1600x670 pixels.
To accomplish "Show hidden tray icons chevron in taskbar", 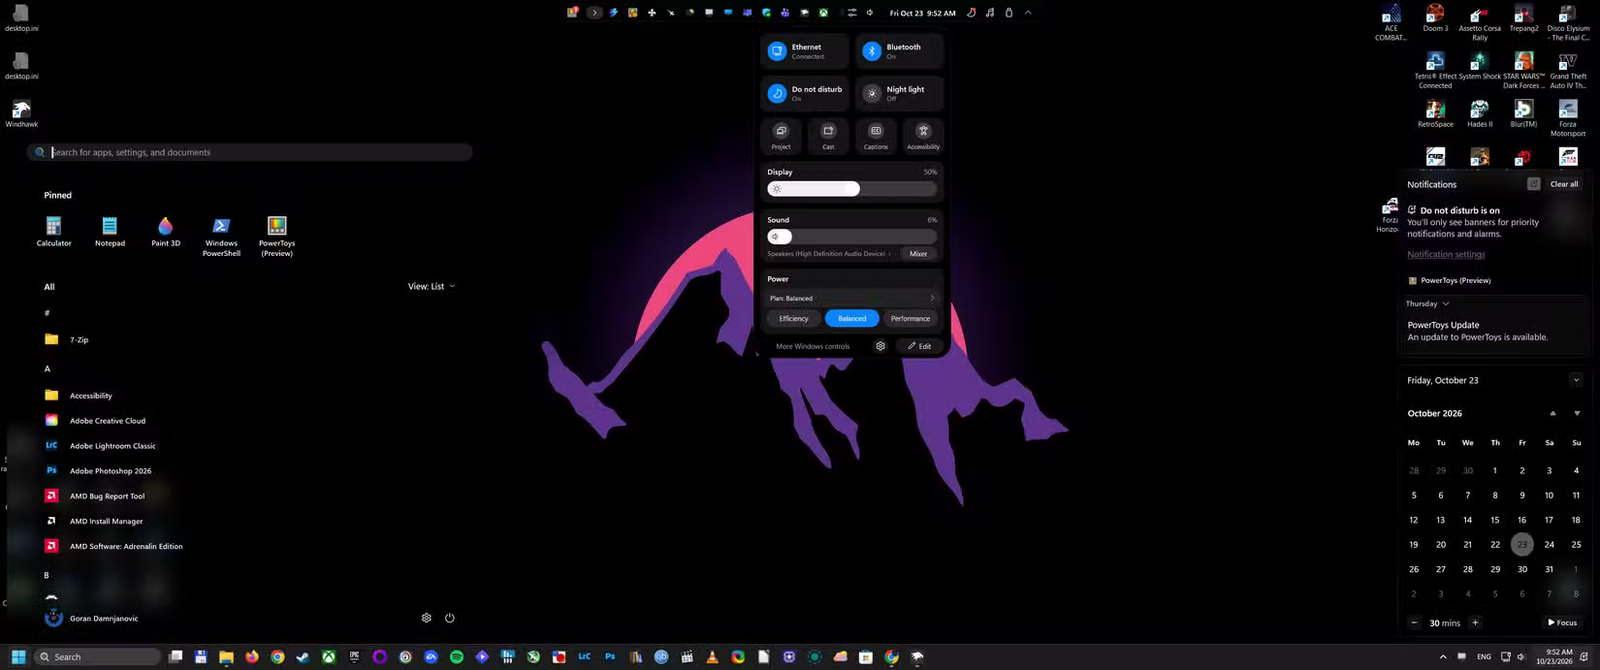I will [1443, 657].
